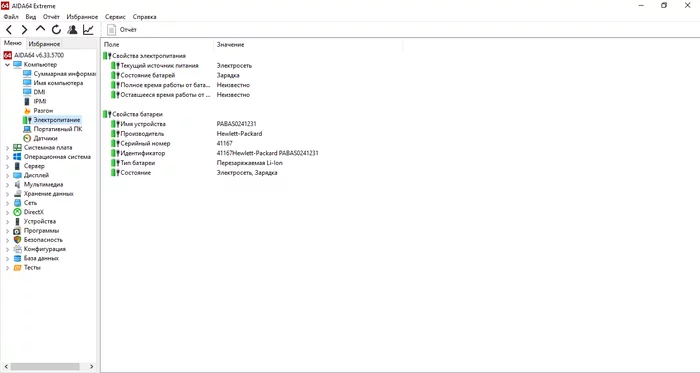Click the Мультимедиа speaker icon

(17, 184)
